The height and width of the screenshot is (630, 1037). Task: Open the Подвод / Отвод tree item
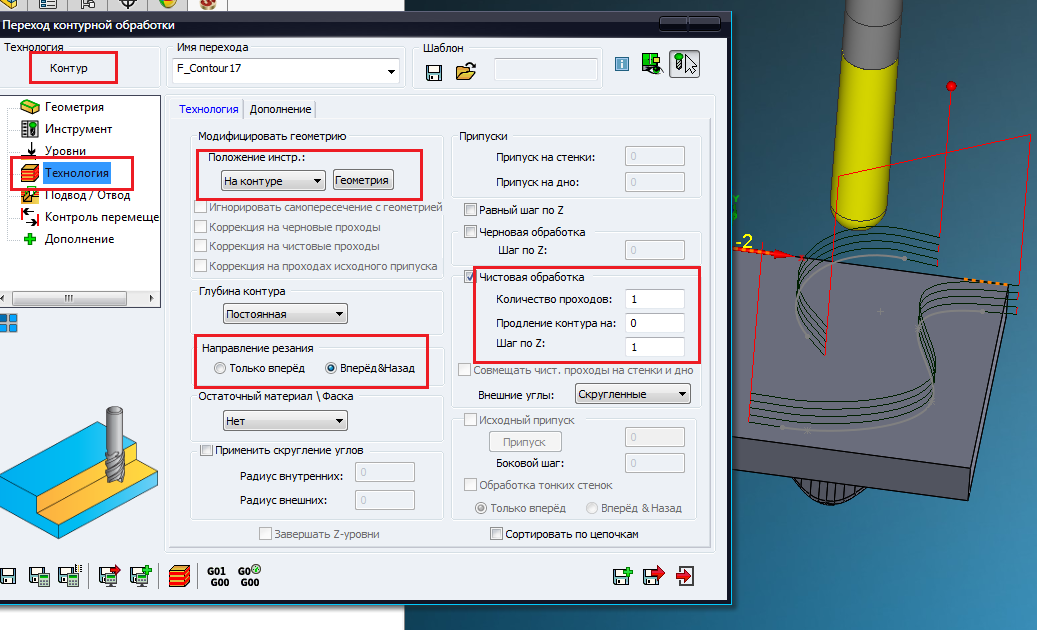(87, 195)
